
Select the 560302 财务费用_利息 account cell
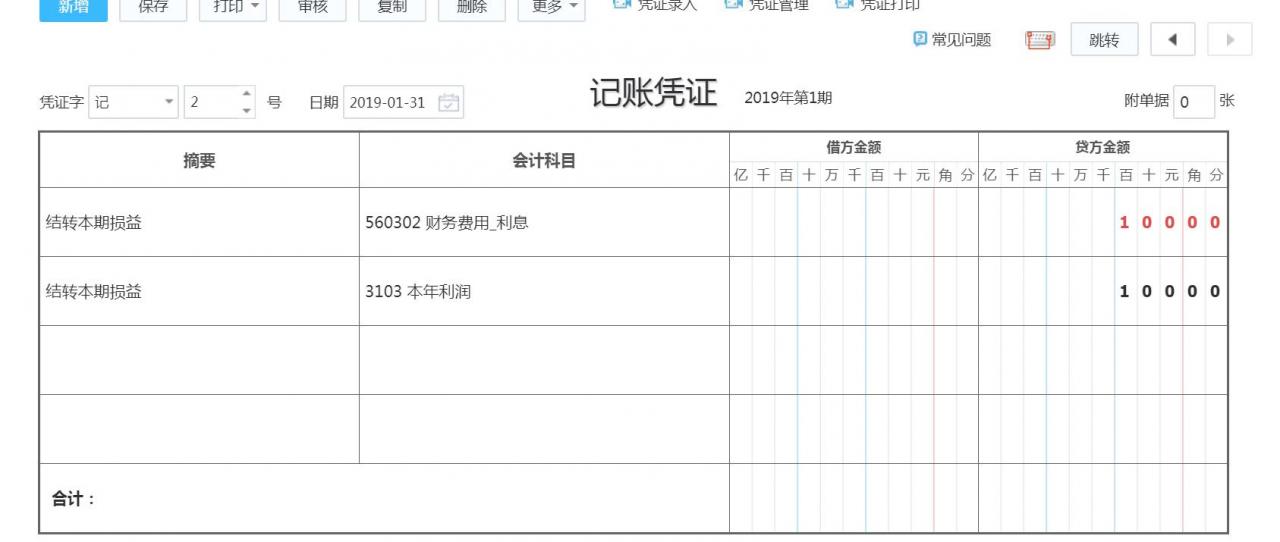click(544, 222)
